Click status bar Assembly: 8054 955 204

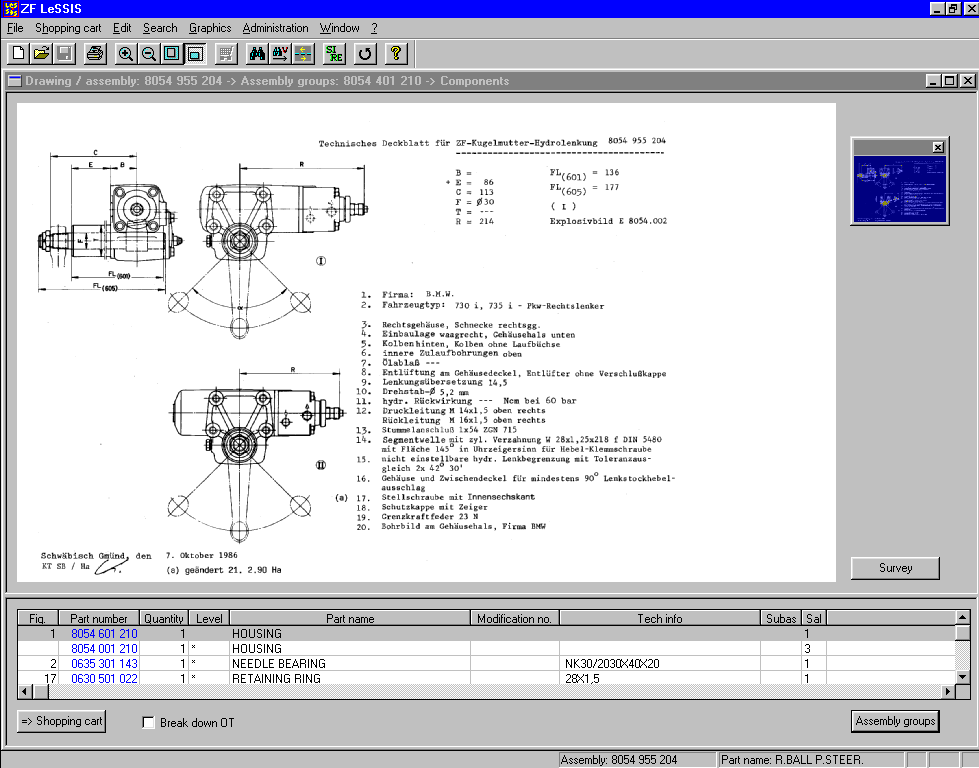click(637, 760)
